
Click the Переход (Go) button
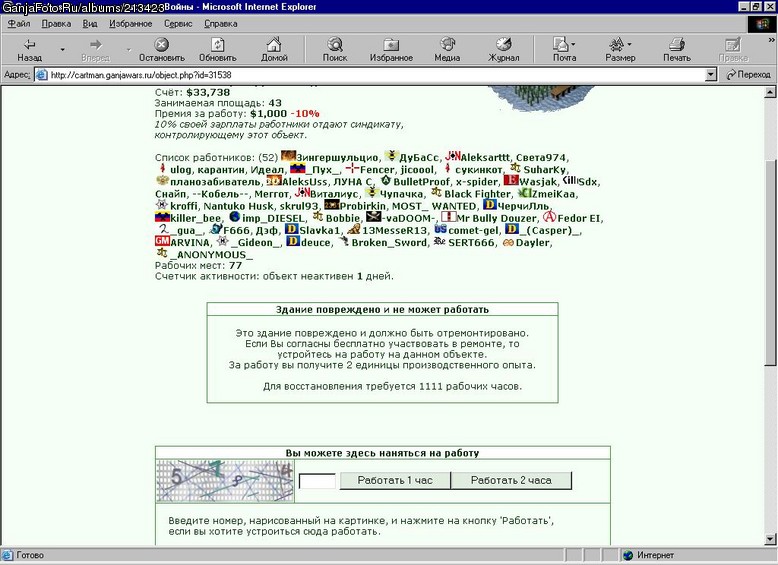pos(748,75)
